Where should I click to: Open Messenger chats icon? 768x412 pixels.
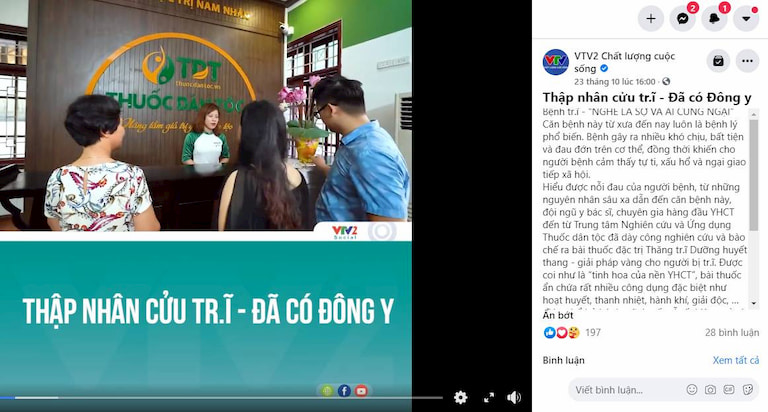[x=682, y=19]
